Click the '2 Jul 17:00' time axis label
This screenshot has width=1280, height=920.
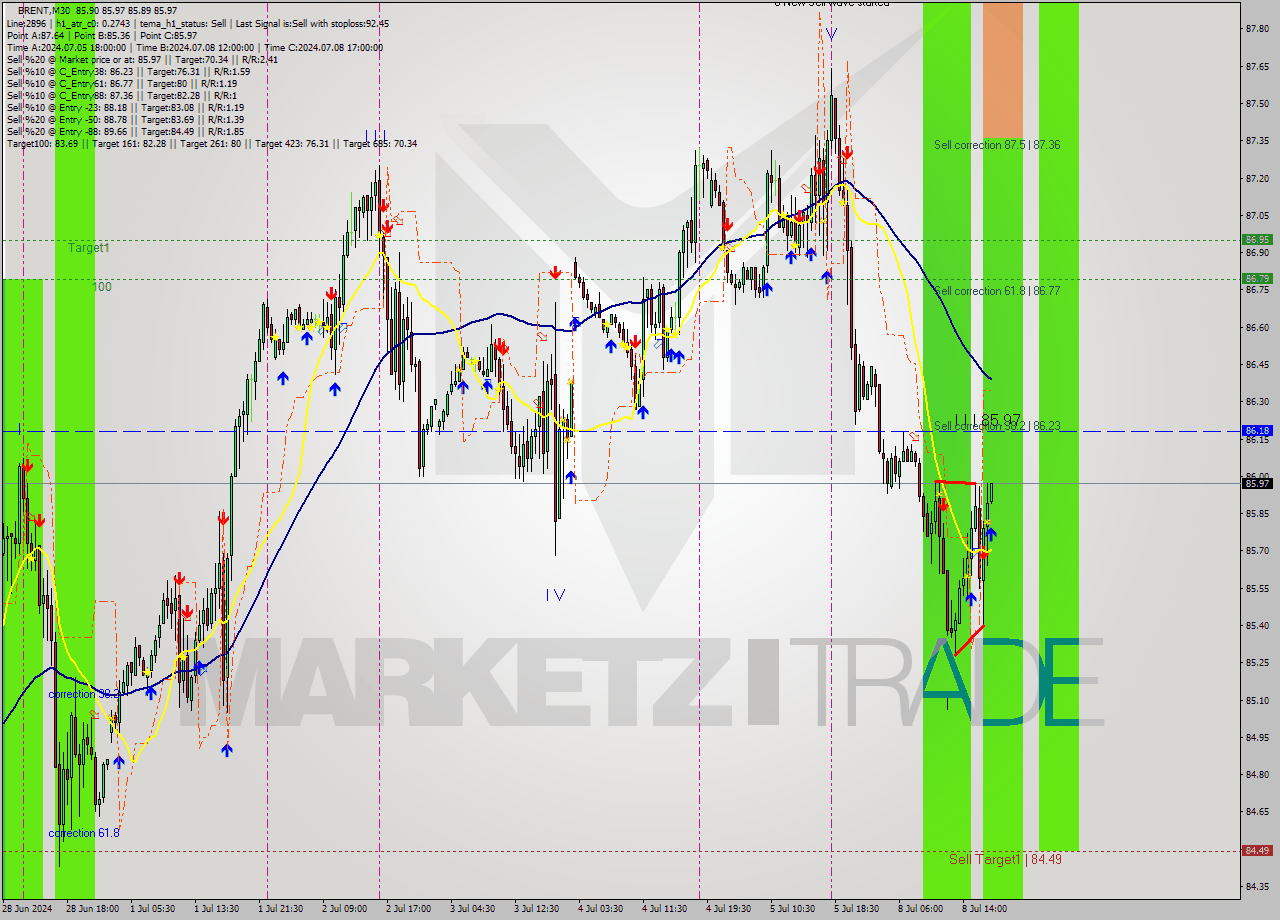tap(408, 909)
